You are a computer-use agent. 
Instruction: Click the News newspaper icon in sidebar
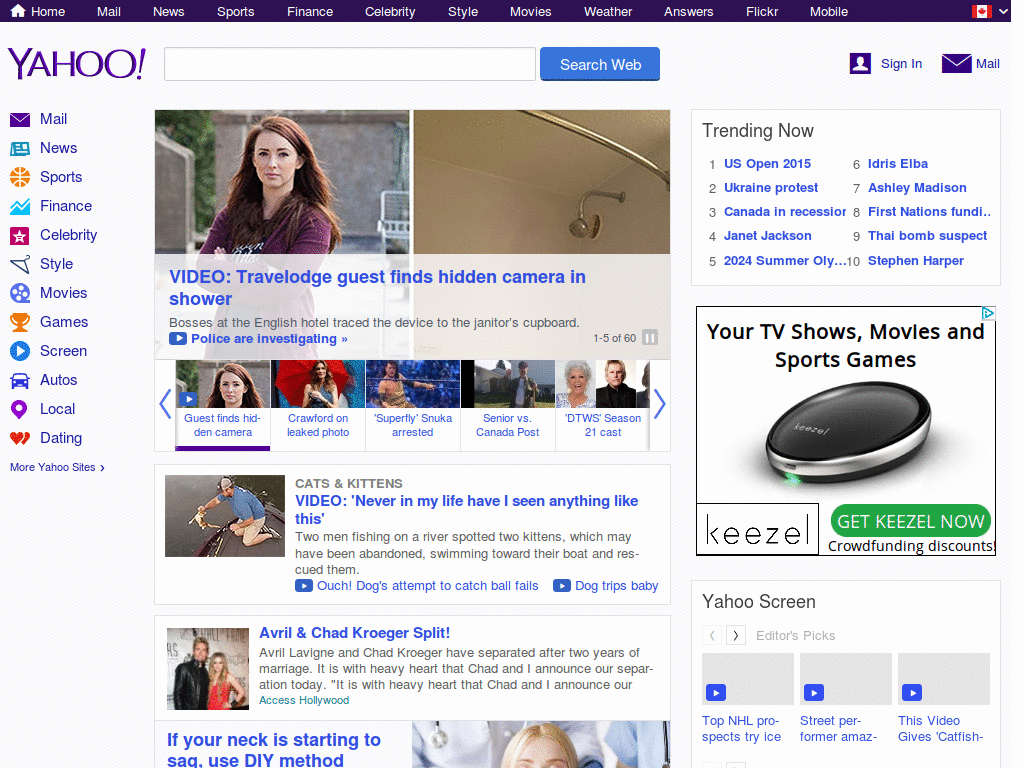tap(20, 148)
